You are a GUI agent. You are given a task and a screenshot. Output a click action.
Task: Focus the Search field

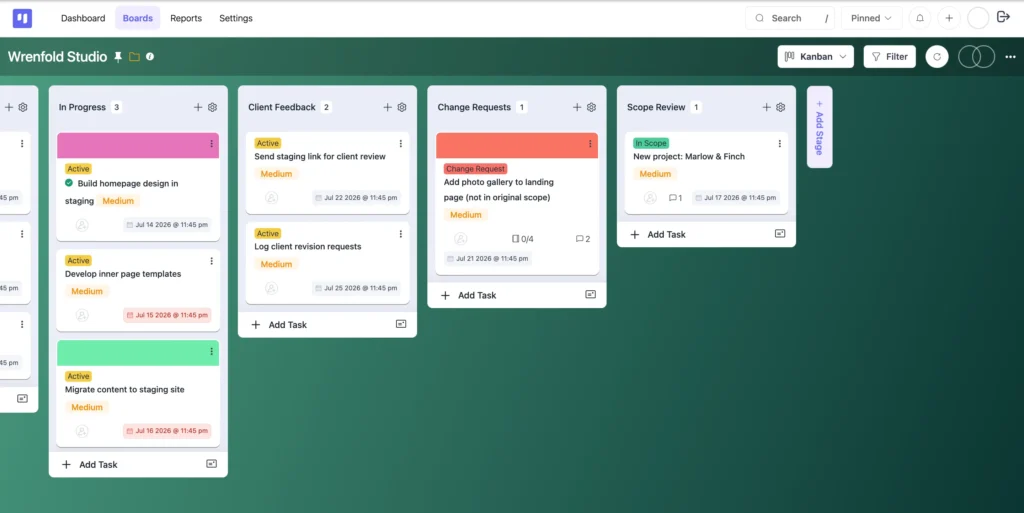point(791,18)
